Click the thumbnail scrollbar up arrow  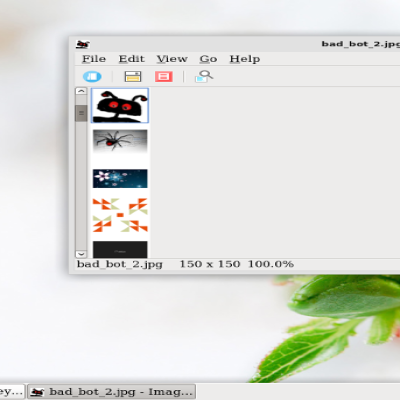(x=81, y=91)
